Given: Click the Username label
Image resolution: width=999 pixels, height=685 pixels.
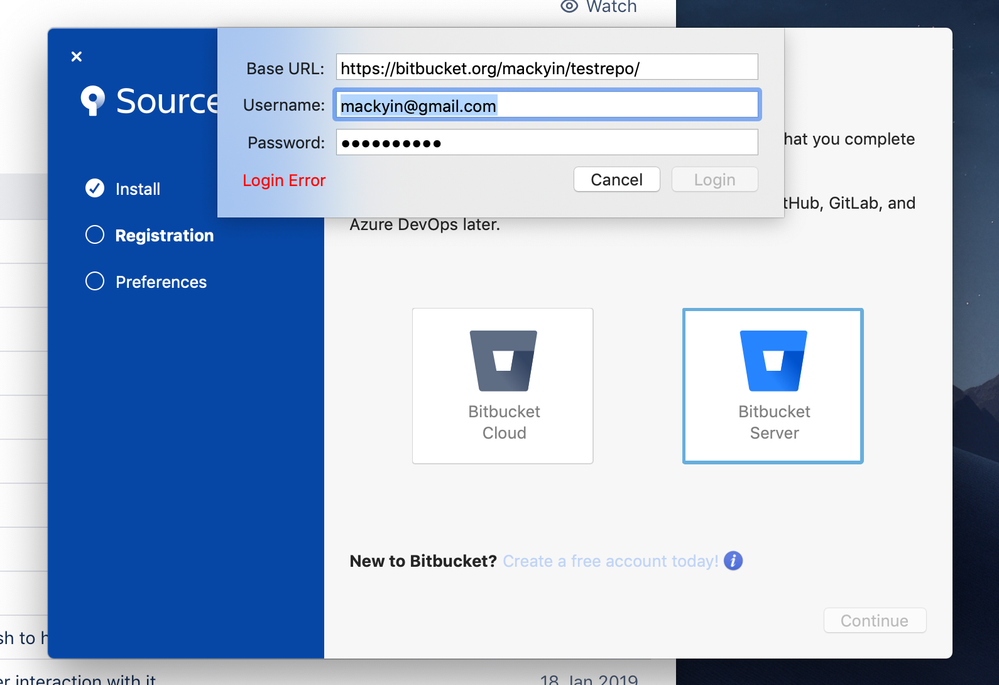Looking at the screenshot, I should [284, 105].
